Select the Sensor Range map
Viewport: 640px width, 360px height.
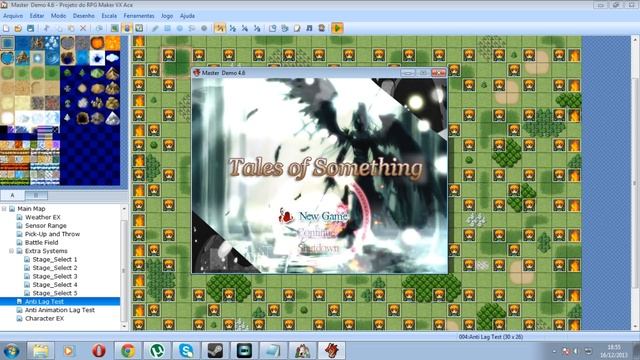point(46,226)
